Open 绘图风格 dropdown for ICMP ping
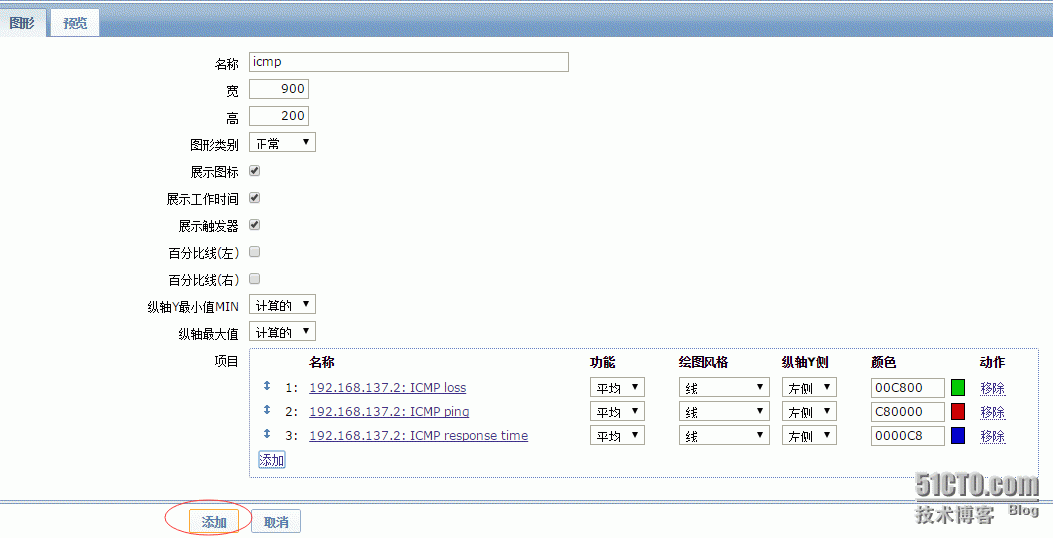 [x=724, y=412]
